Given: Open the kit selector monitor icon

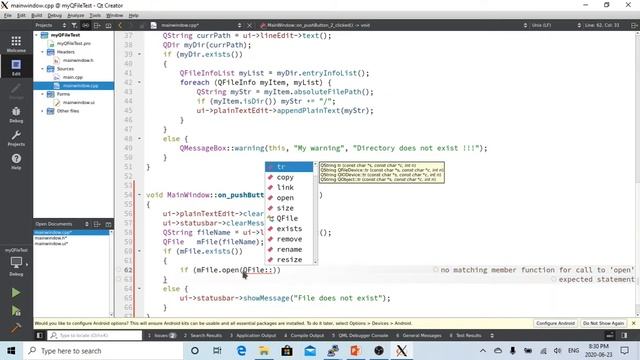Looking at the screenshot, I should [16, 262].
